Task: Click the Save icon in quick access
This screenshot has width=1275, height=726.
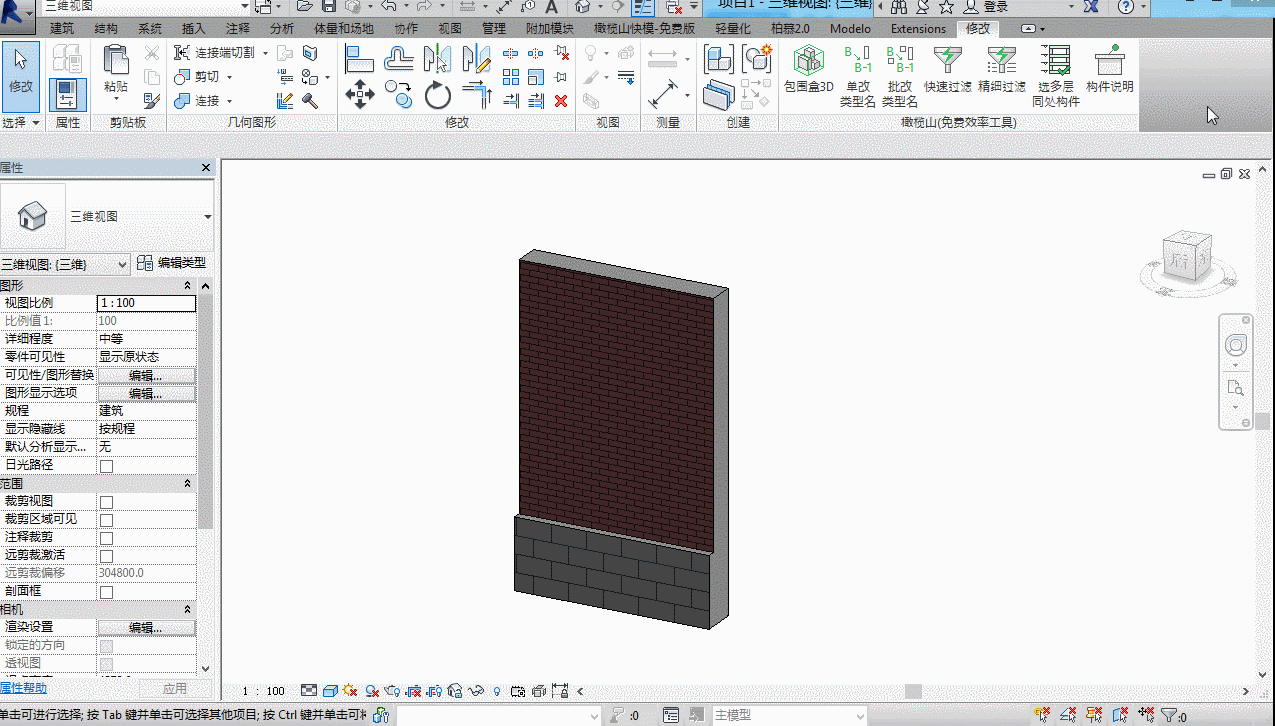Action: point(329,7)
